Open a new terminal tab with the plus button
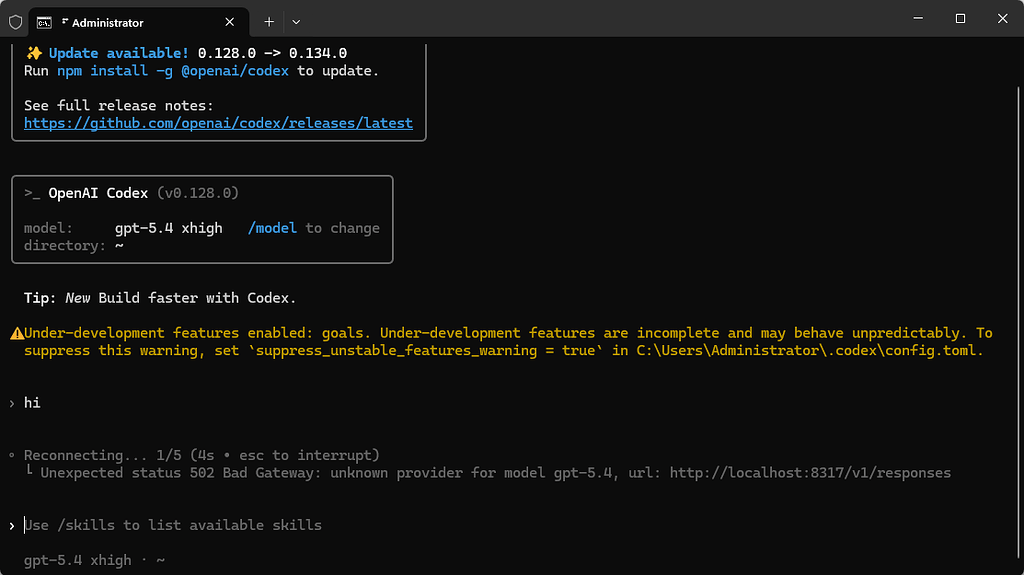1024x575 pixels. click(269, 22)
